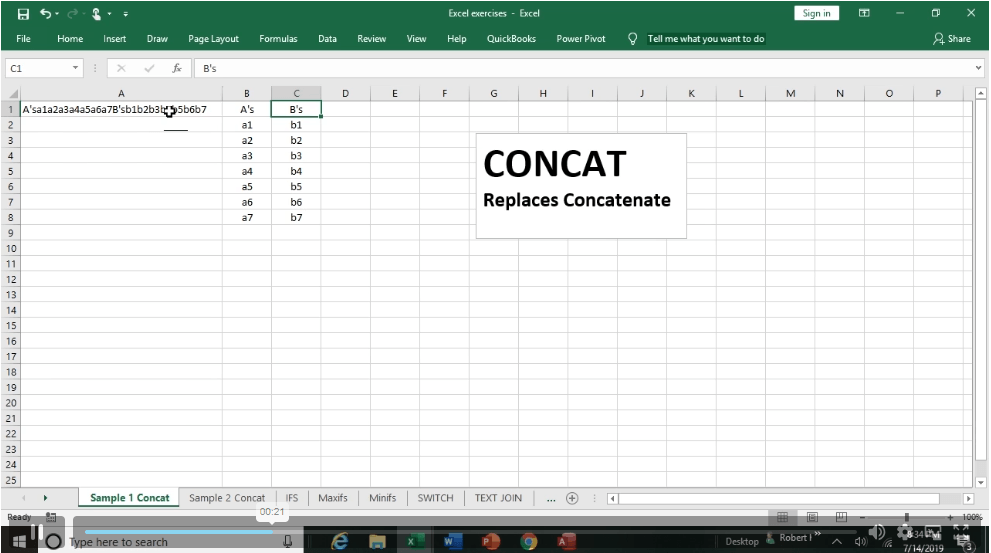Open the File tab
The height and width of the screenshot is (553, 991).
[23, 39]
